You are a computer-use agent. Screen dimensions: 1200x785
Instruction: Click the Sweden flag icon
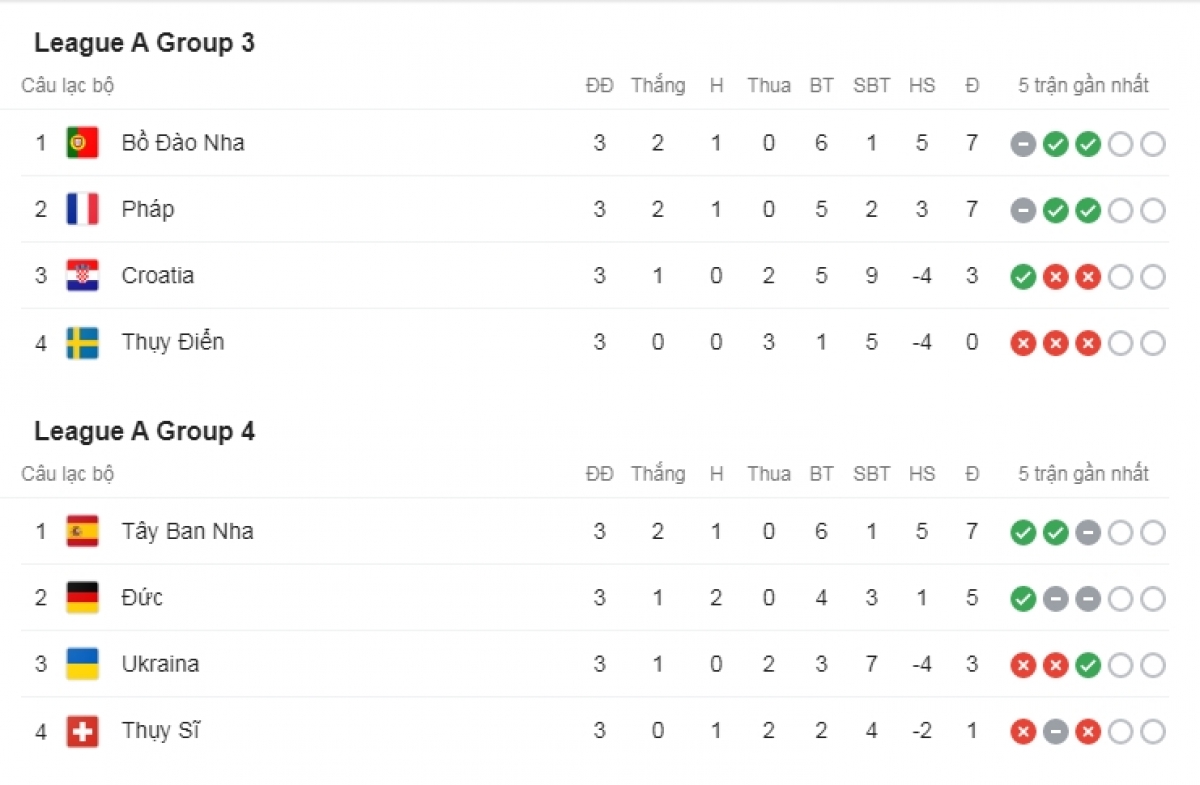82,342
